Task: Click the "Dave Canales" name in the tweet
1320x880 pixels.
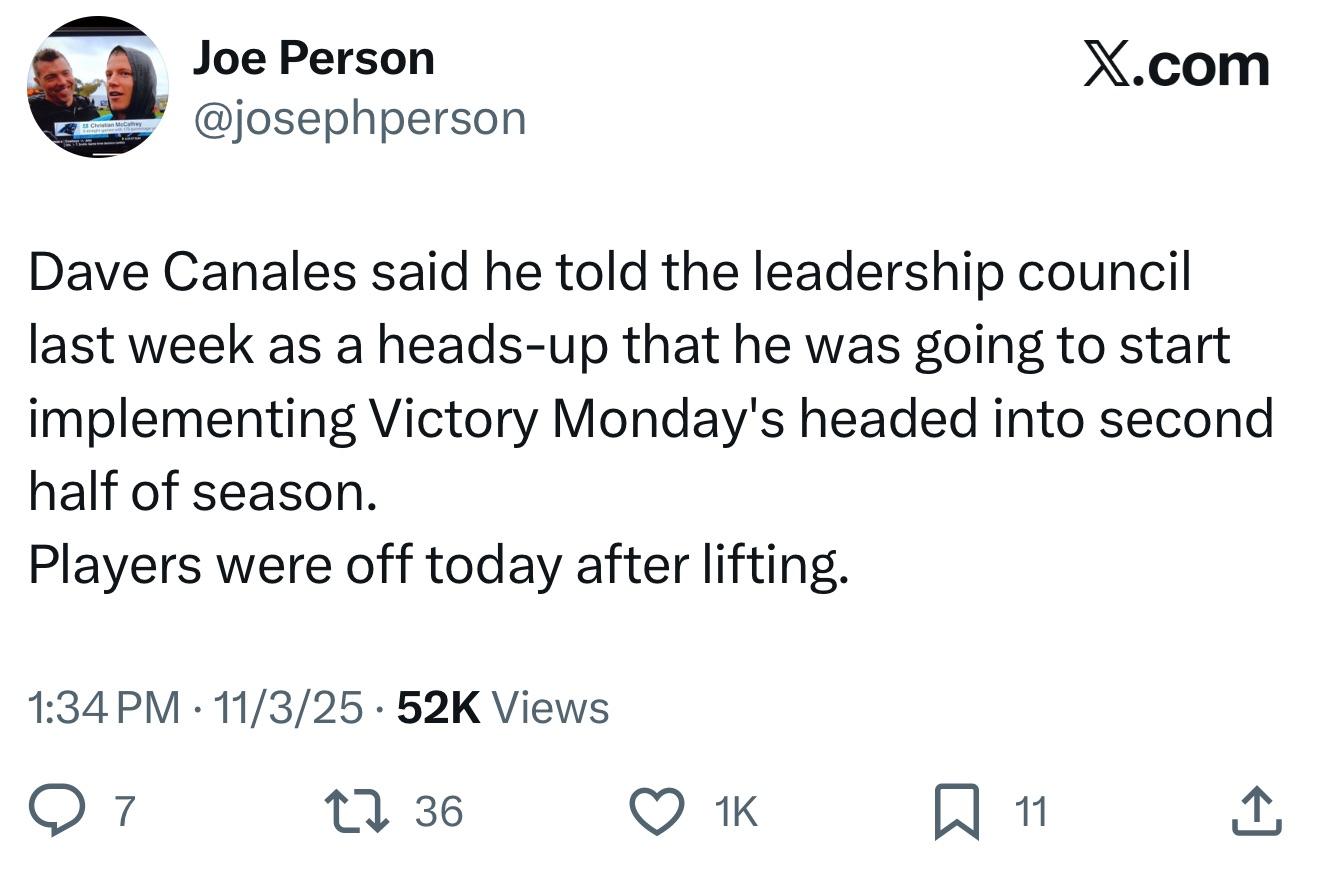Action: pos(191,273)
